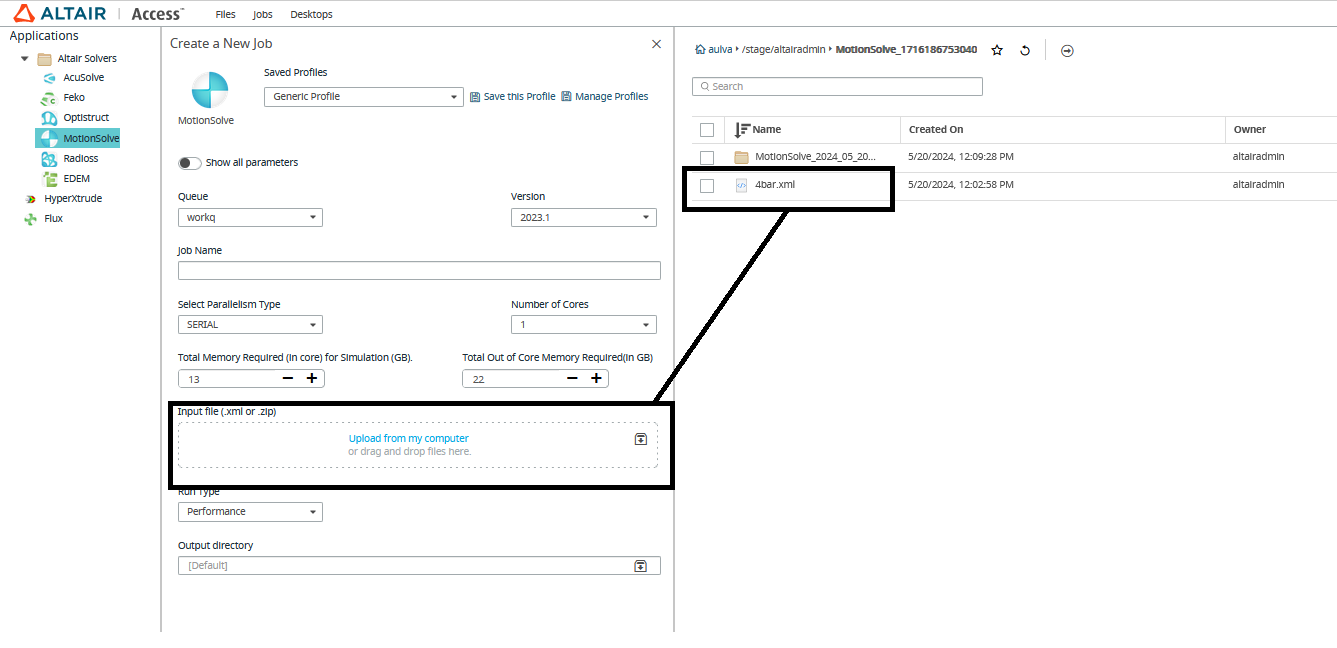Click the Total Memory value field showing 13
Viewport: 1337px width, 648px height.
[229, 379]
